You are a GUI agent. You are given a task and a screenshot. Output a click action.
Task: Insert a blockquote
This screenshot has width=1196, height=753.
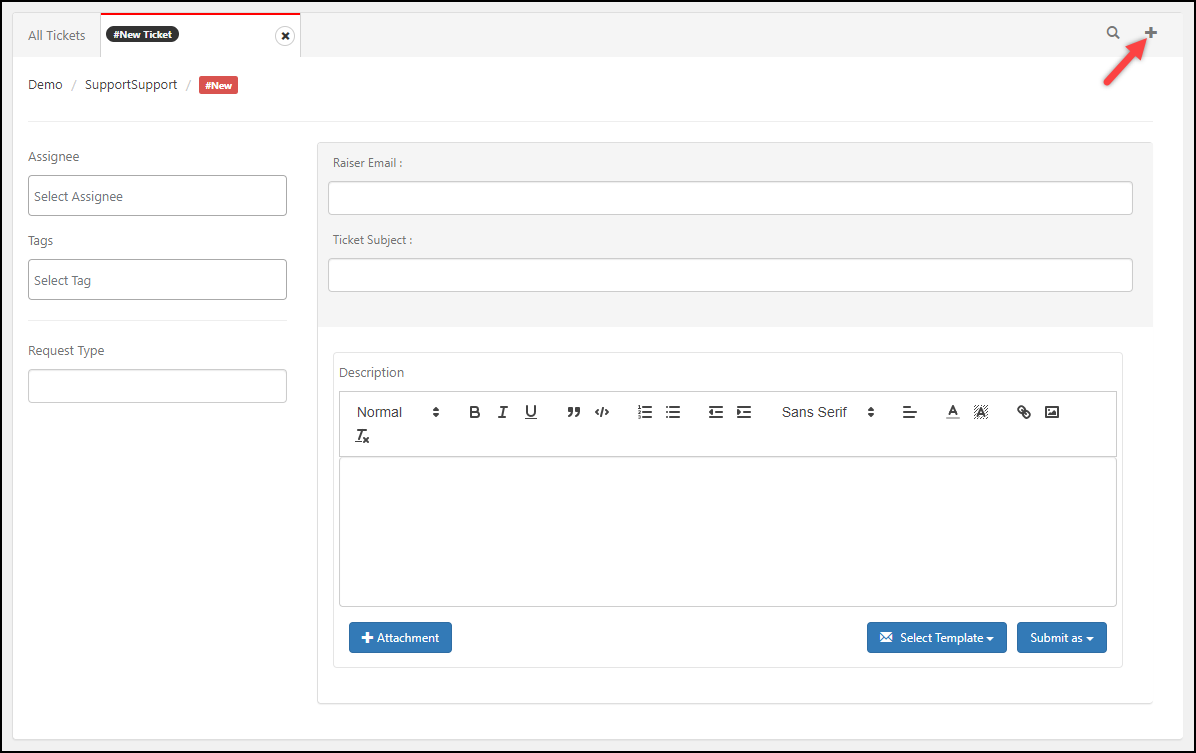pos(574,412)
